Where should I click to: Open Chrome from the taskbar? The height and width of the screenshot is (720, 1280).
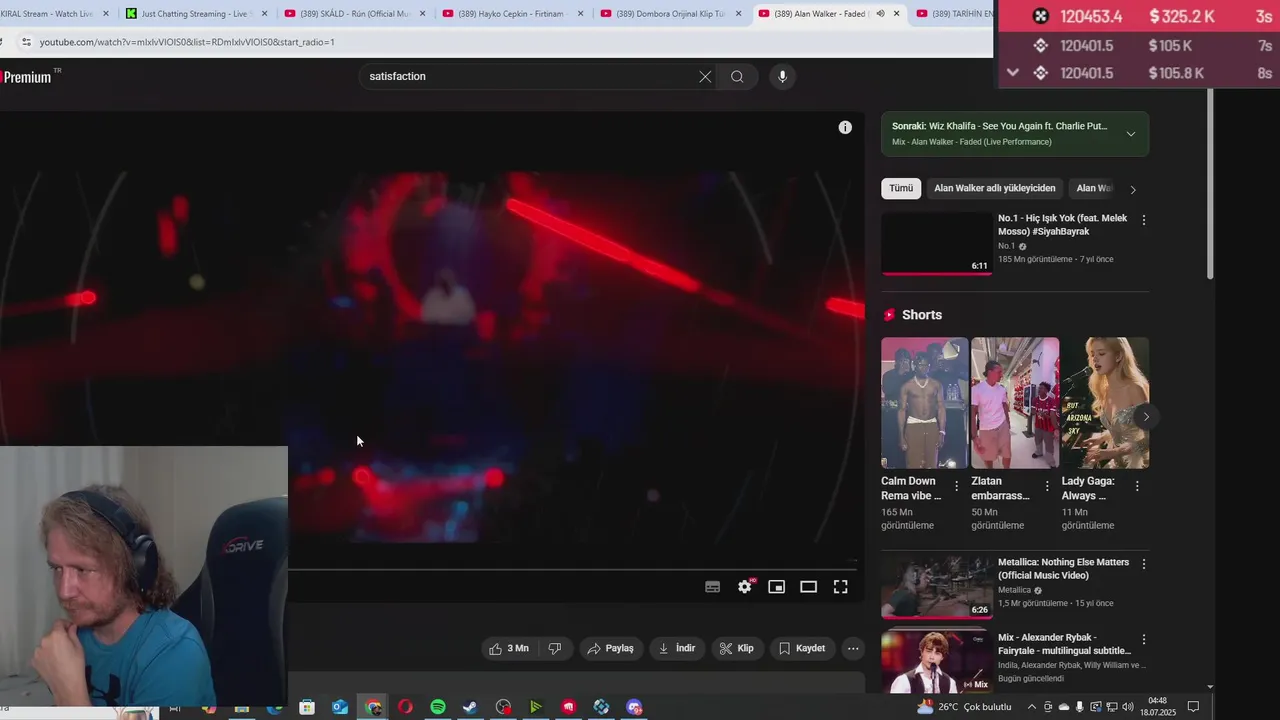click(373, 707)
